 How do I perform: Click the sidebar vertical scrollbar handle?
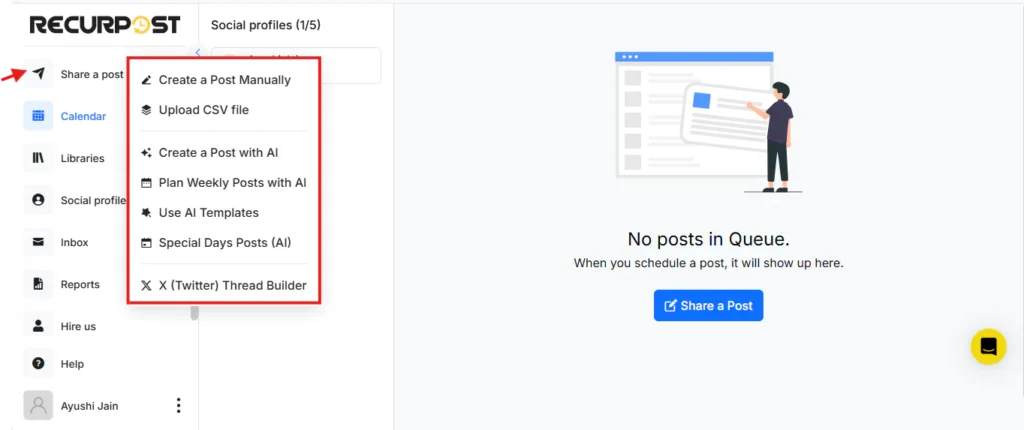(x=194, y=312)
